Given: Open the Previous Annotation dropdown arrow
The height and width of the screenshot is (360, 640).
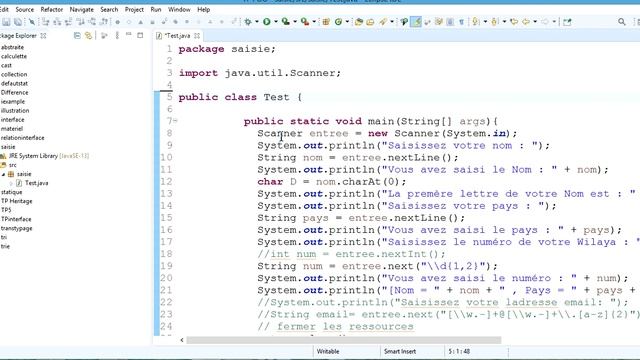Looking at the screenshot, I should pos(504,22).
